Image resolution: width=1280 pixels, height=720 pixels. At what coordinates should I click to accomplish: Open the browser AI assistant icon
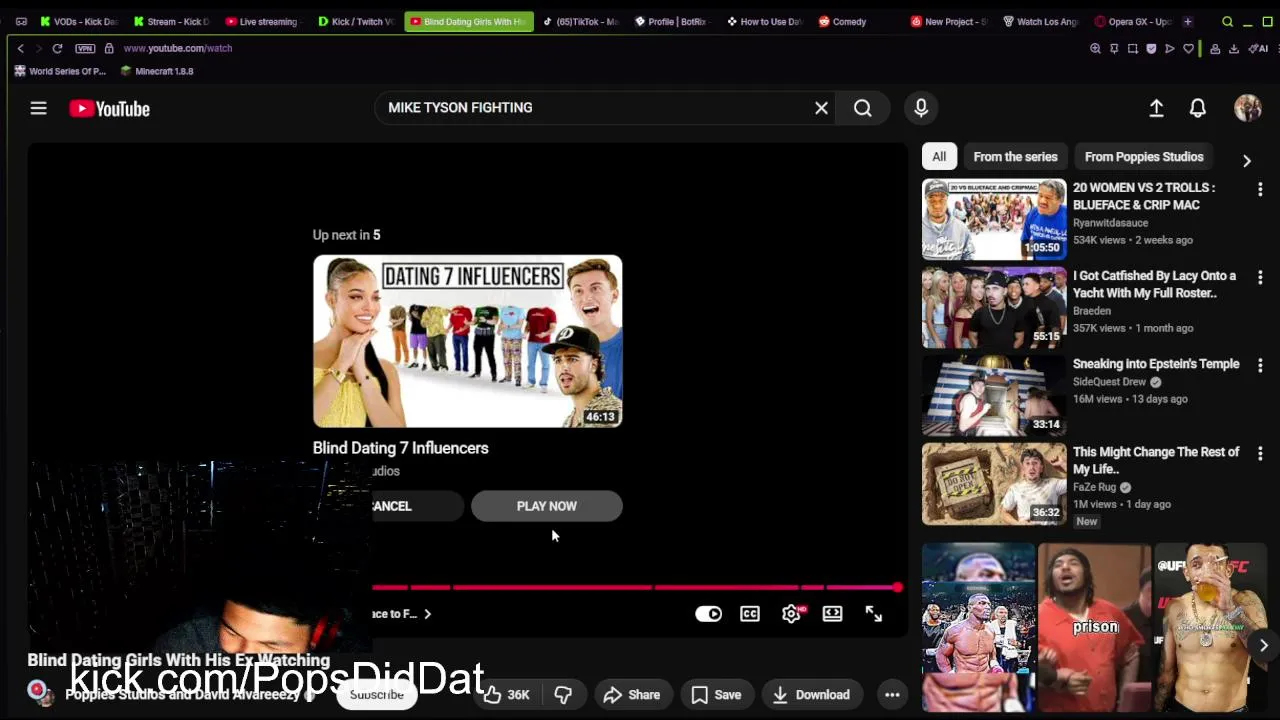1256,48
